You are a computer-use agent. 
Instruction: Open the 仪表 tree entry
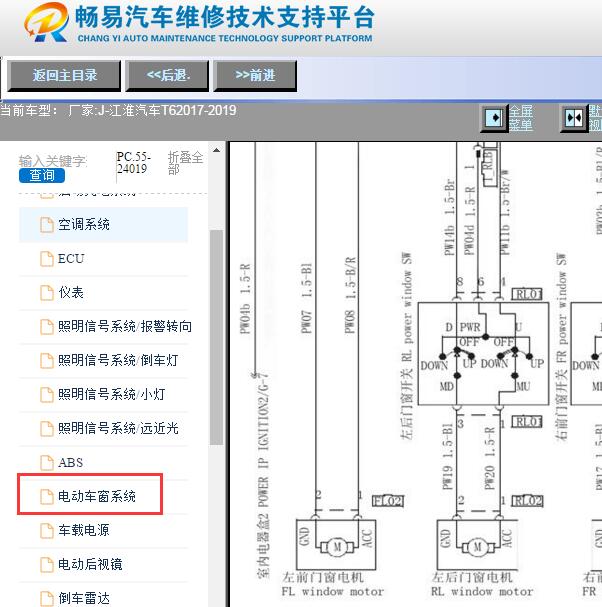71,292
